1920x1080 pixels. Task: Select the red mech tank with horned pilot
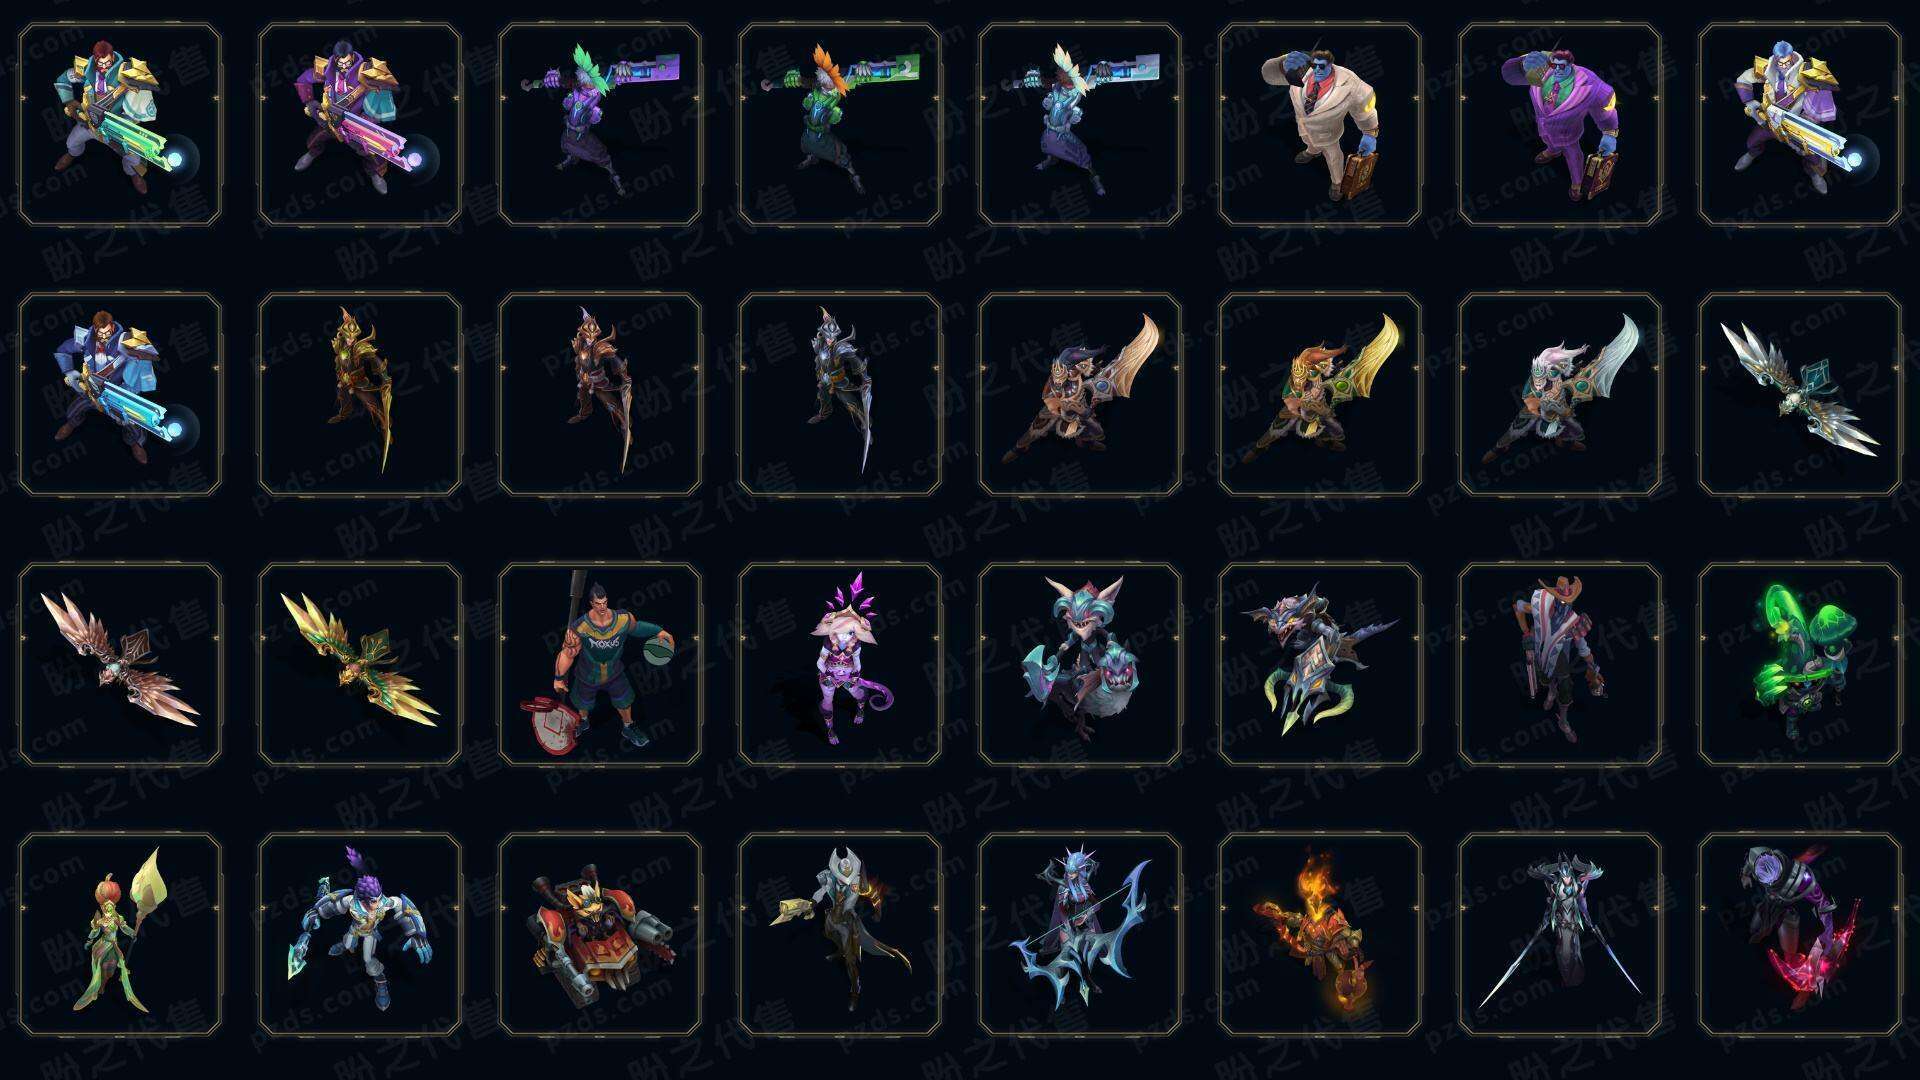pos(600,934)
